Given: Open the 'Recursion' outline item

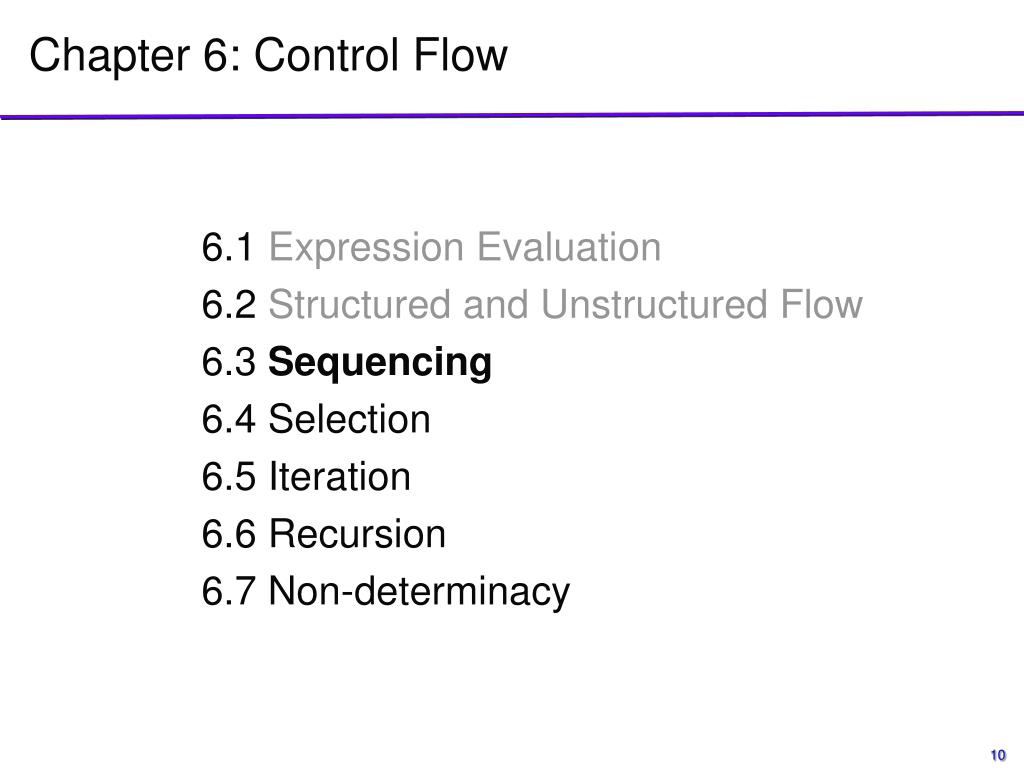Looking at the screenshot, I should 357,534.
